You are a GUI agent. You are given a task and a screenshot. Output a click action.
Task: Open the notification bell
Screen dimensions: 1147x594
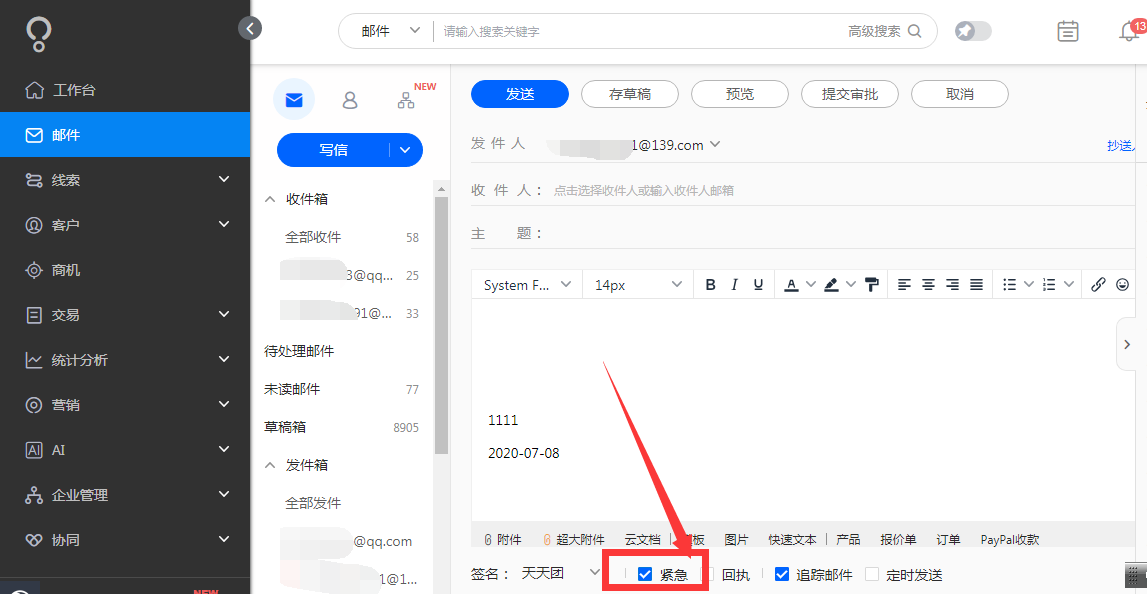pos(1128,31)
